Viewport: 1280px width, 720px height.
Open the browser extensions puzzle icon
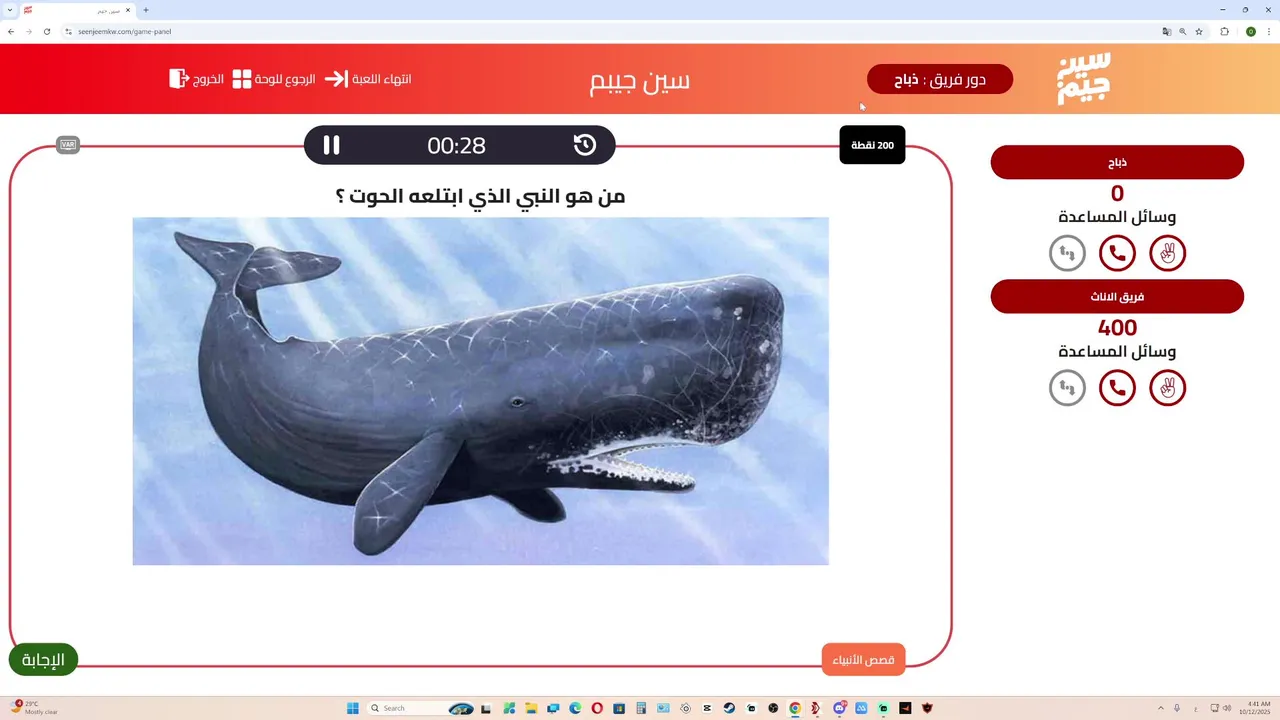click(x=1224, y=31)
